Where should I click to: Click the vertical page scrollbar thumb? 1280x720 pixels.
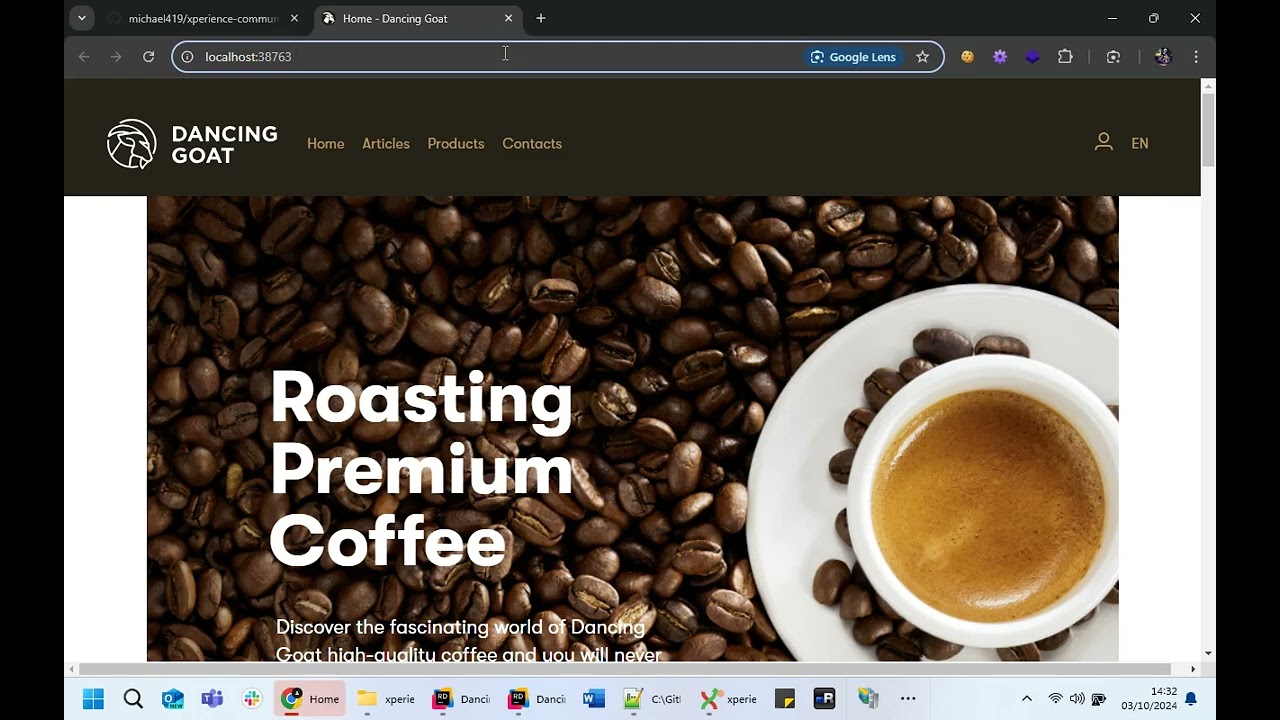click(1208, 129)
